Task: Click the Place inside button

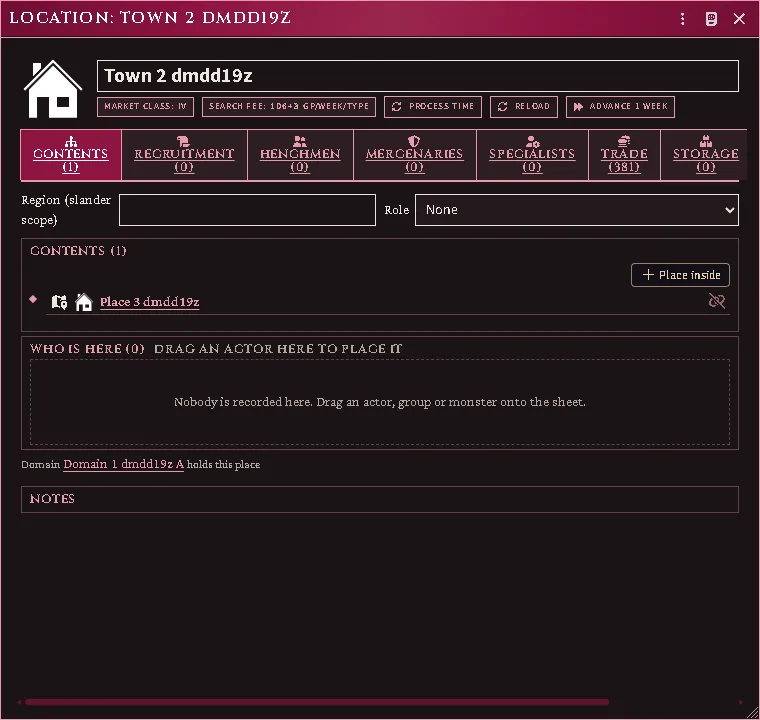Action: (681, 275)
